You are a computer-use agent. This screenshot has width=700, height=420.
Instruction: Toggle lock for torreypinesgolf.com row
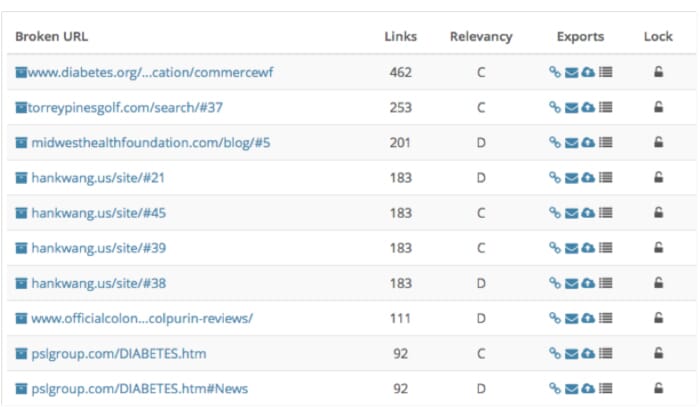pyautogui.click(x=658, y=107)
